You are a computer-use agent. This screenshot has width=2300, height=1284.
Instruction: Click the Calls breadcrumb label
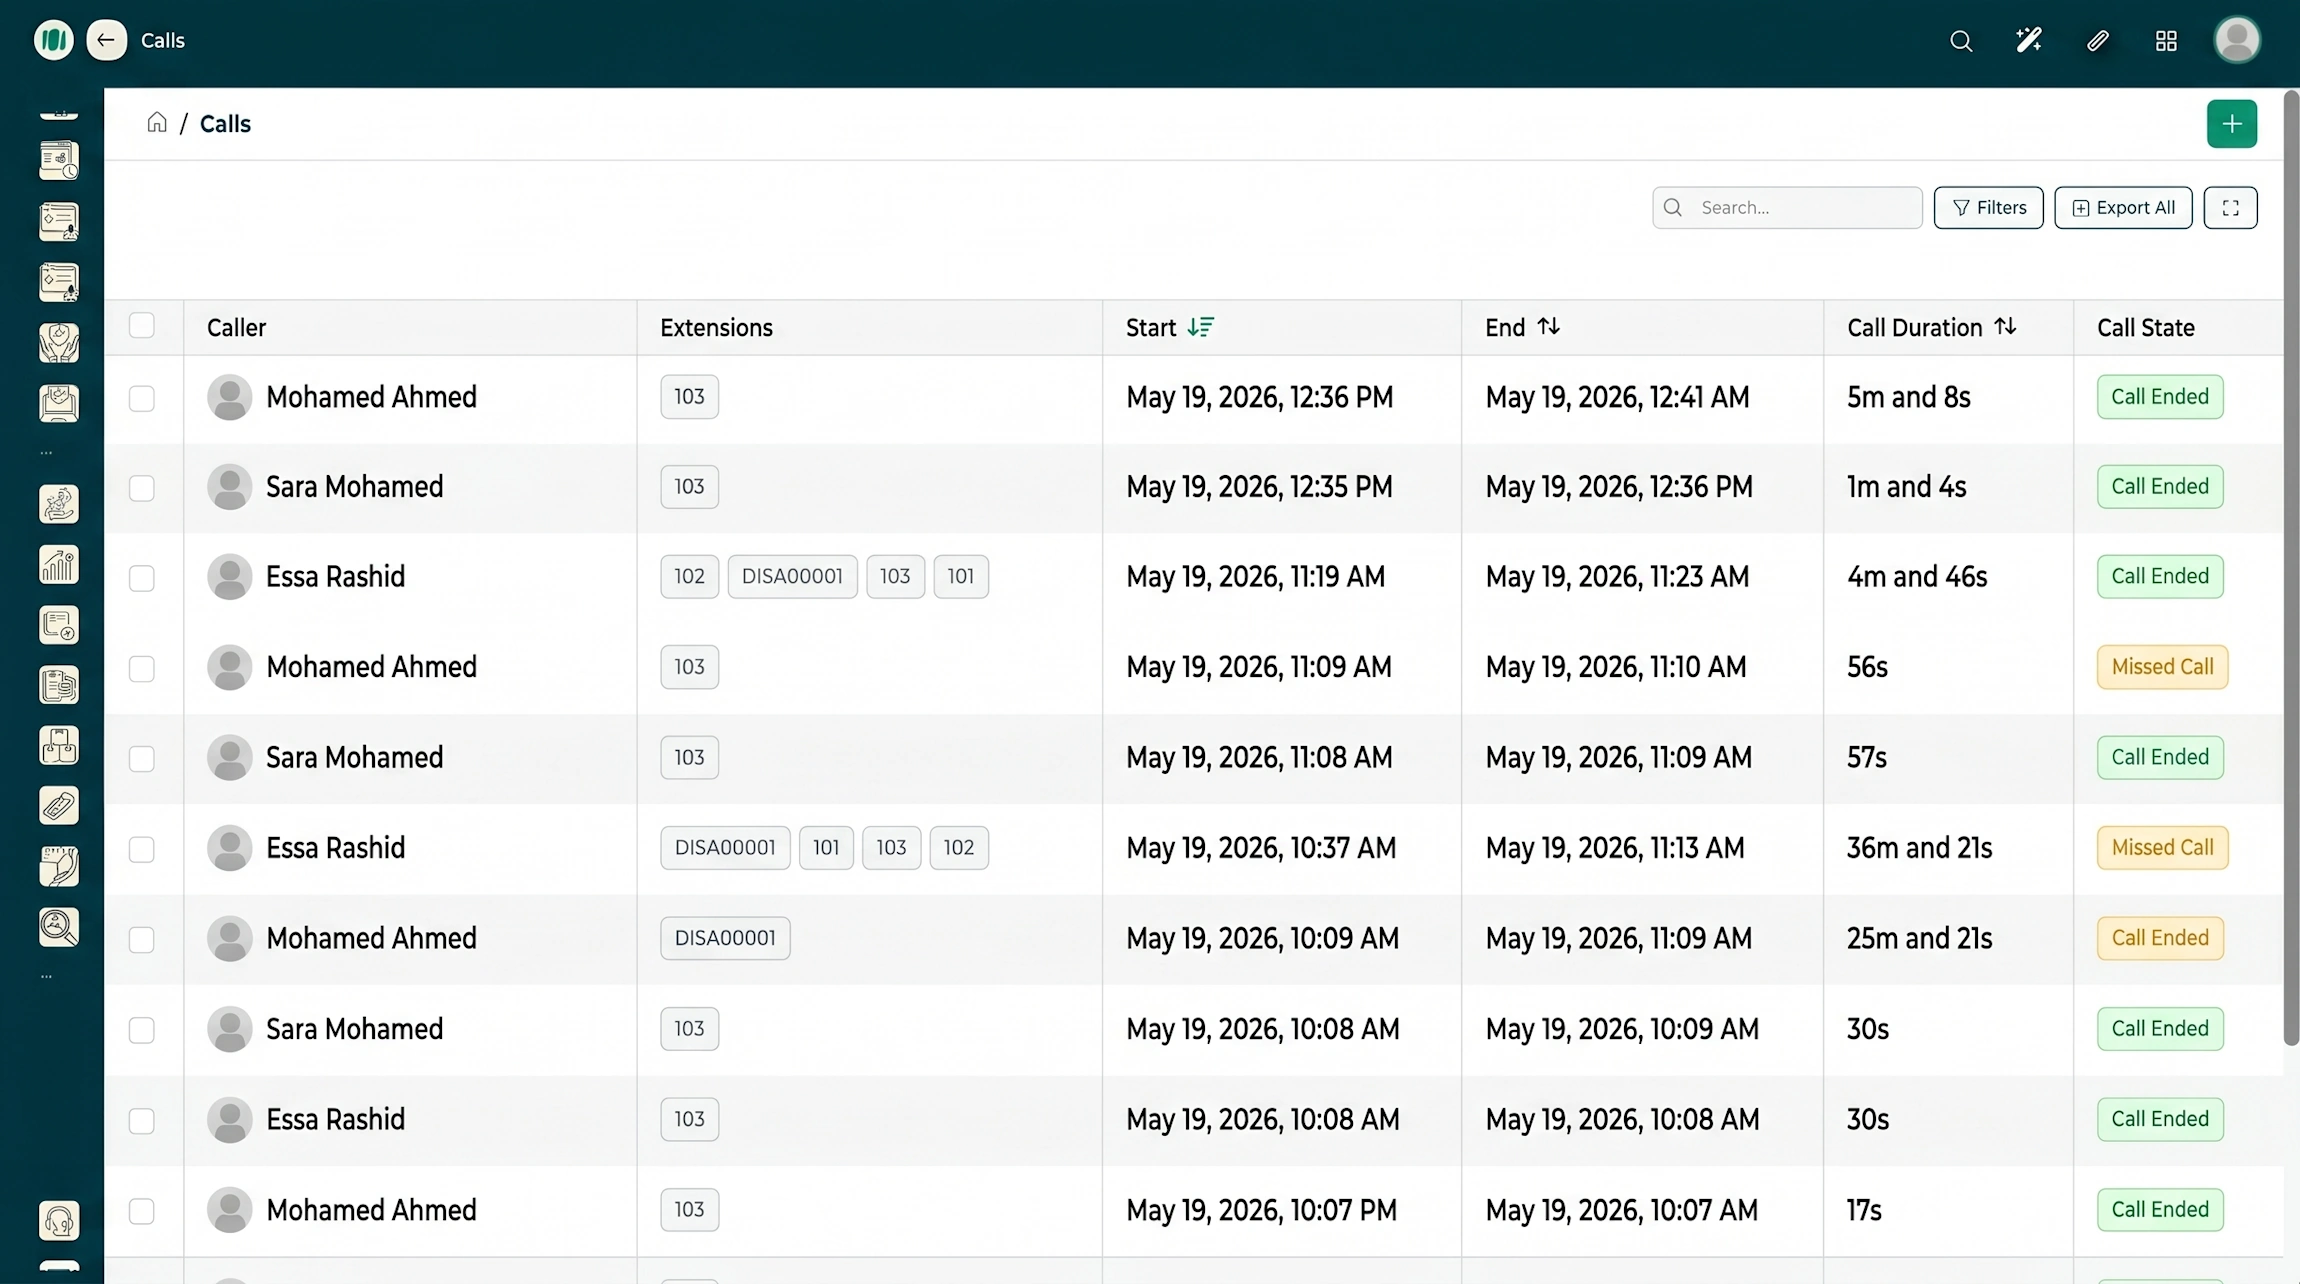pos(225,124)
